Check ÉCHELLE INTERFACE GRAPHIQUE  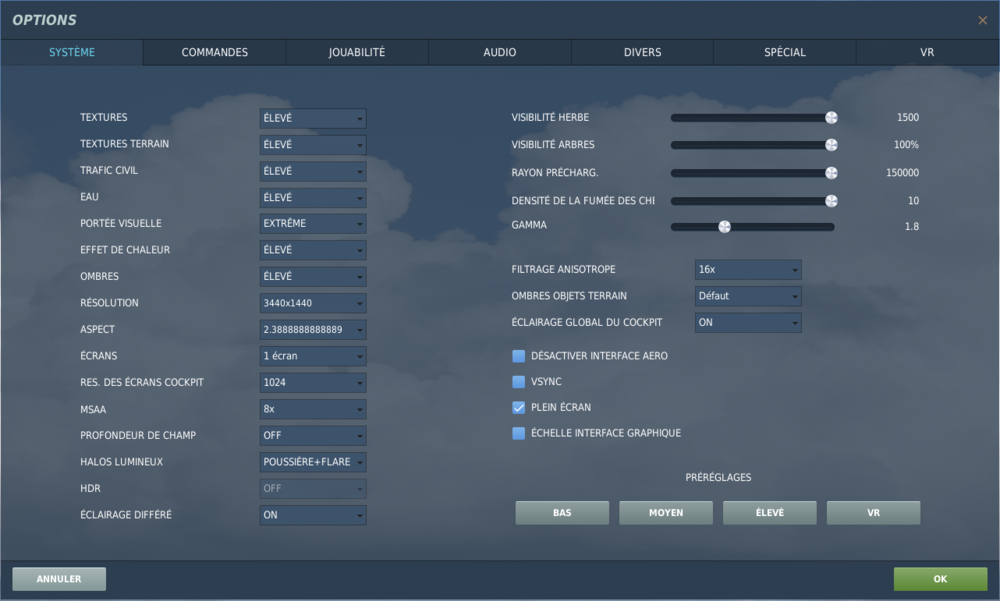(518, 433)
